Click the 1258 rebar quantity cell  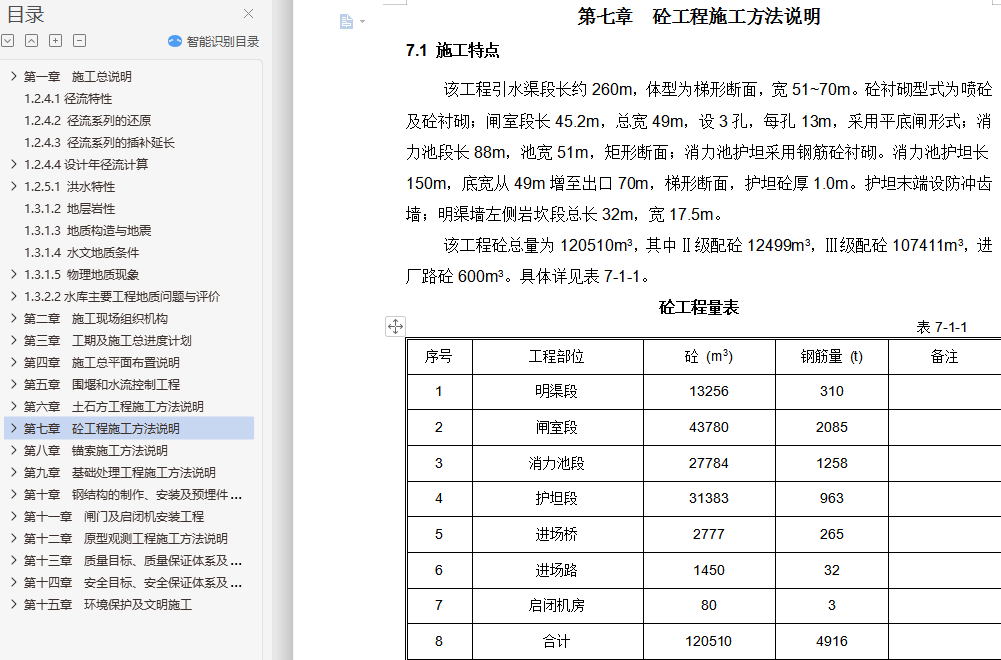[x=832, y=463]
